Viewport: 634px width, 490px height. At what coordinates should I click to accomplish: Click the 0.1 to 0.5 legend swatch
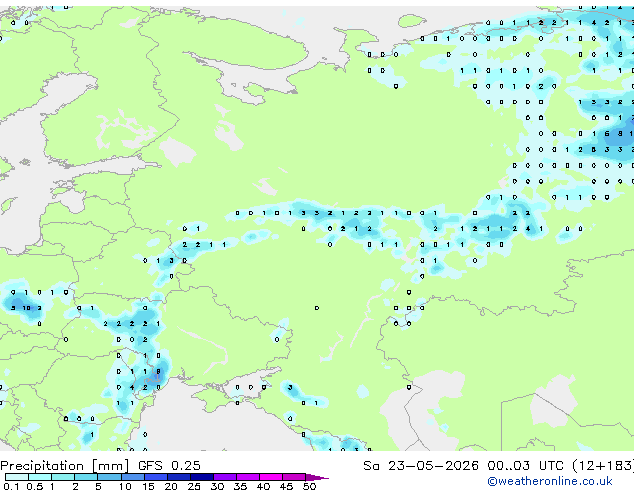17,477
